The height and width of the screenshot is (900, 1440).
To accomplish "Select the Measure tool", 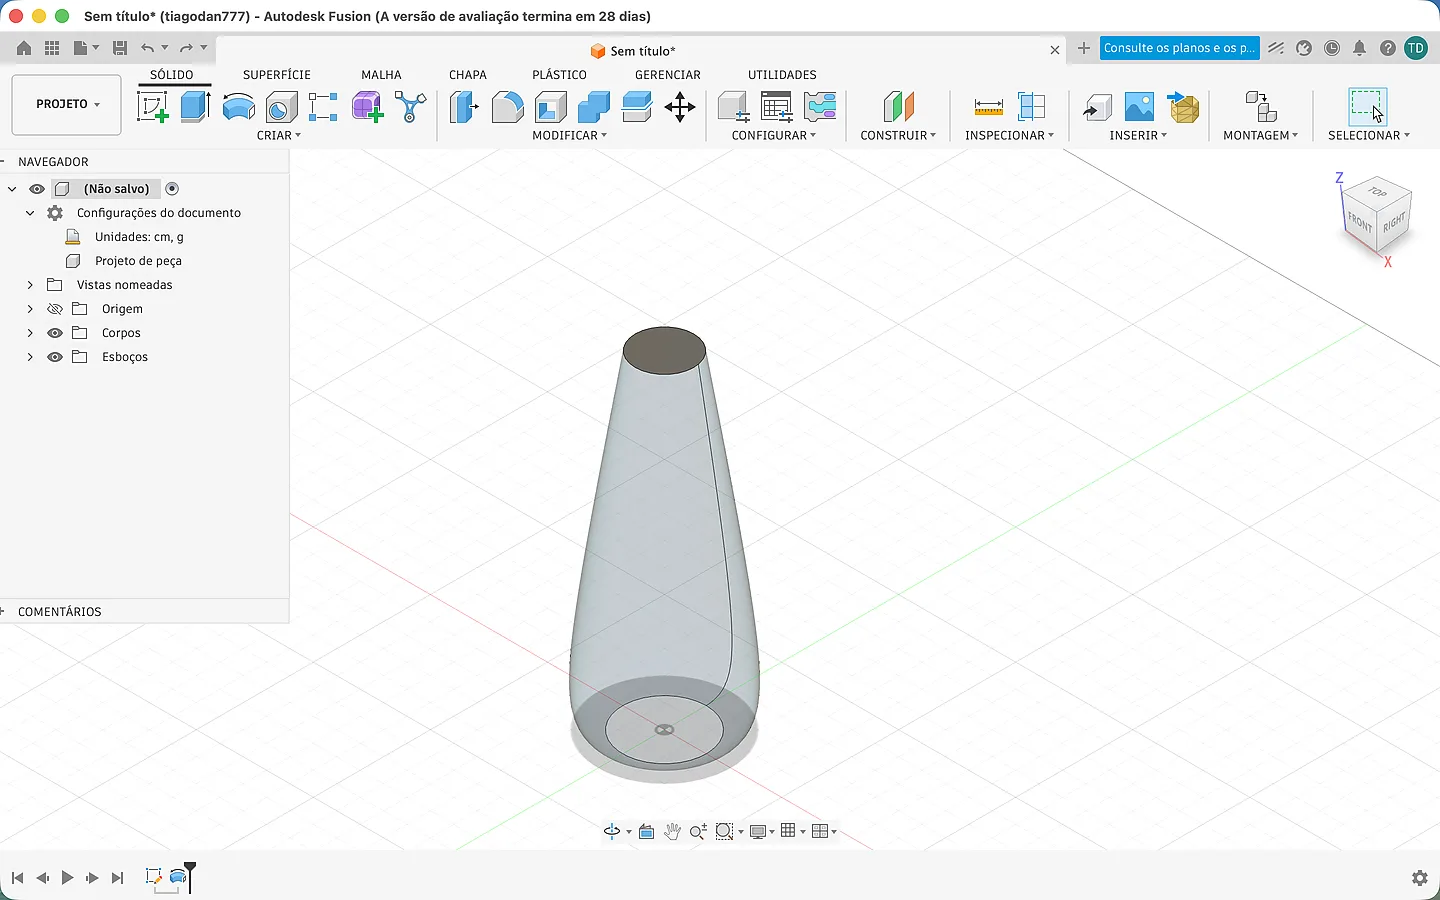I will click(x=988, y=106).
